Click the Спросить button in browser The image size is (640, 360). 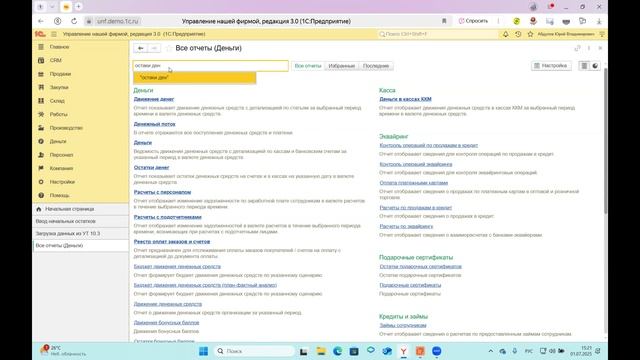[473, 21]
